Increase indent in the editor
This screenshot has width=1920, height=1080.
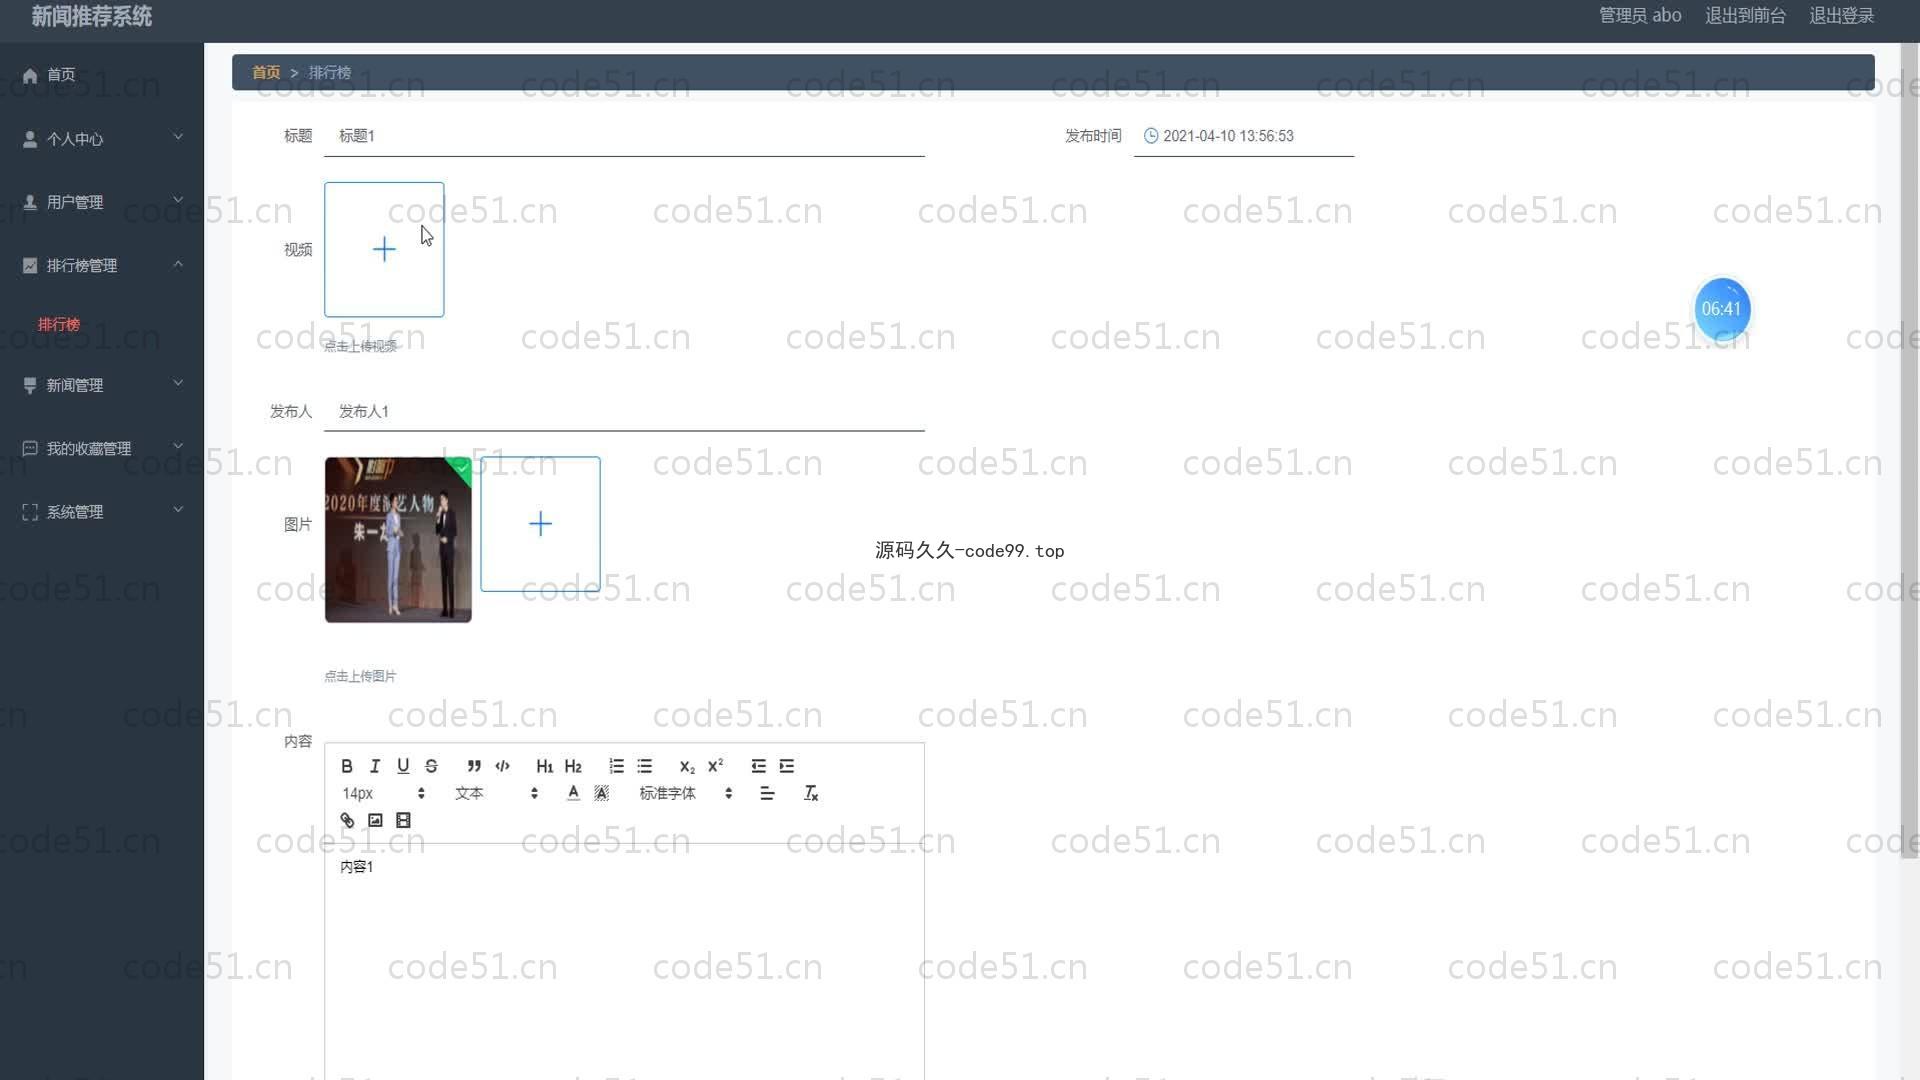coord(787,766)
